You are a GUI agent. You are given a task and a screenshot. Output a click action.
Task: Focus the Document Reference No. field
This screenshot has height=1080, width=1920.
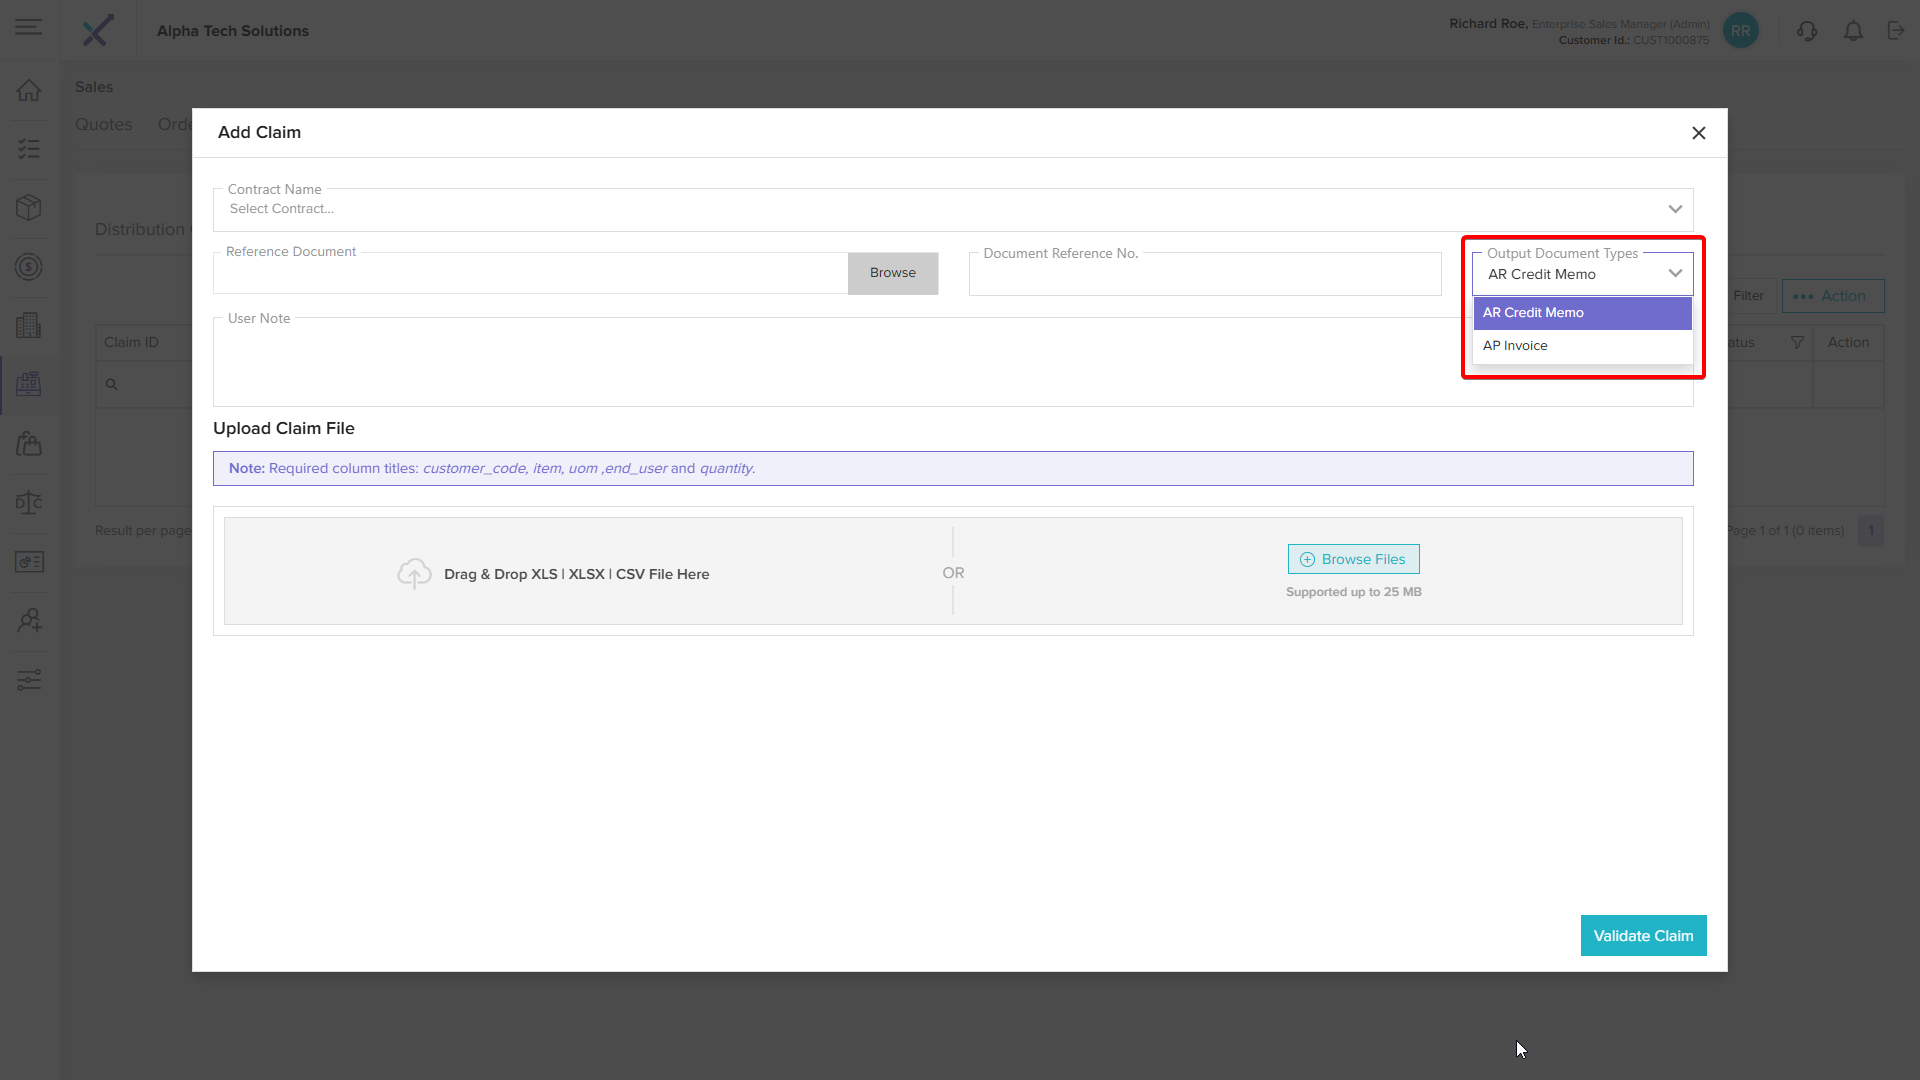[x=1204, y=277]
